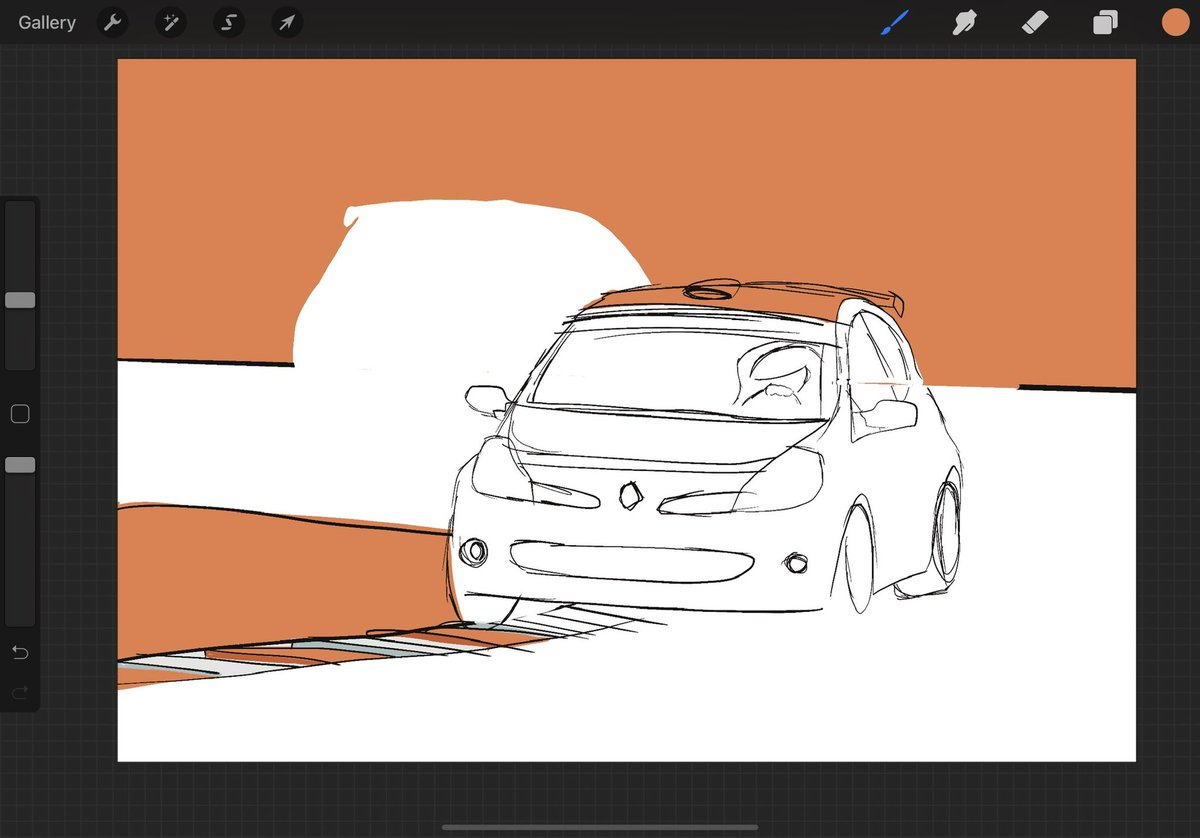
Task: Click the brush size slider handle
Action: (x=20, y=300)
